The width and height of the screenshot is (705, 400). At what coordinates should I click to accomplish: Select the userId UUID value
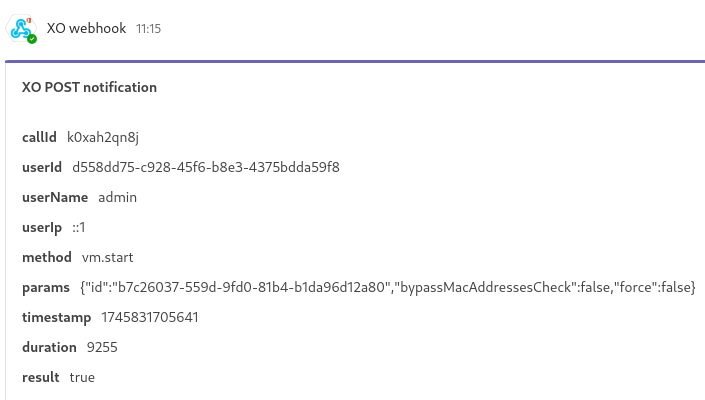[206, 167]
